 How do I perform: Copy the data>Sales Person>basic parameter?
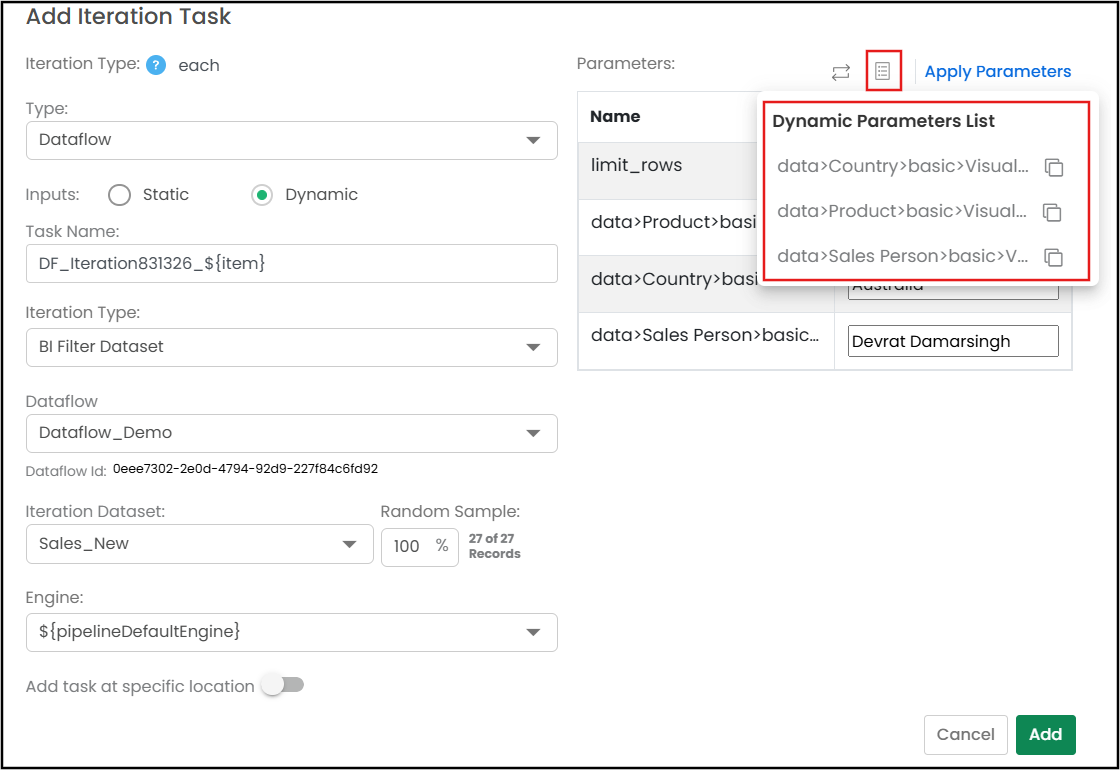(x=1054, y=257)
